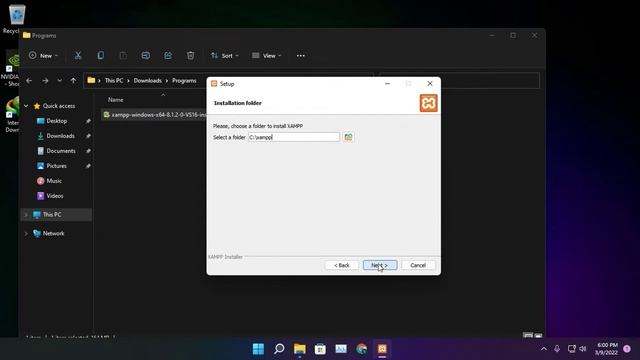Expand the Network tree node

click(26, 233)
